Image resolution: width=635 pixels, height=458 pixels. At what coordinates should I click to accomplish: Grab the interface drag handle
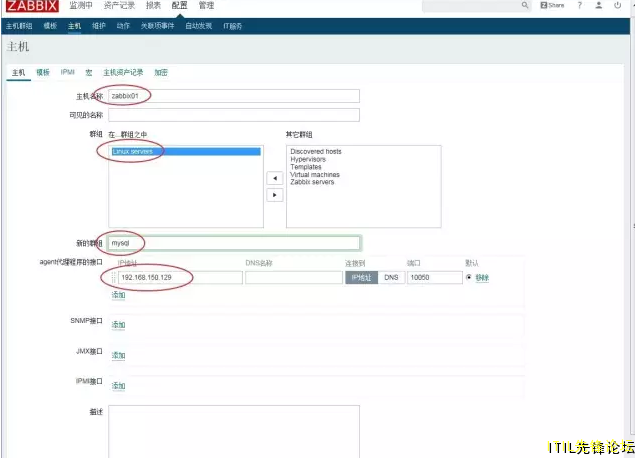[113, 277]
